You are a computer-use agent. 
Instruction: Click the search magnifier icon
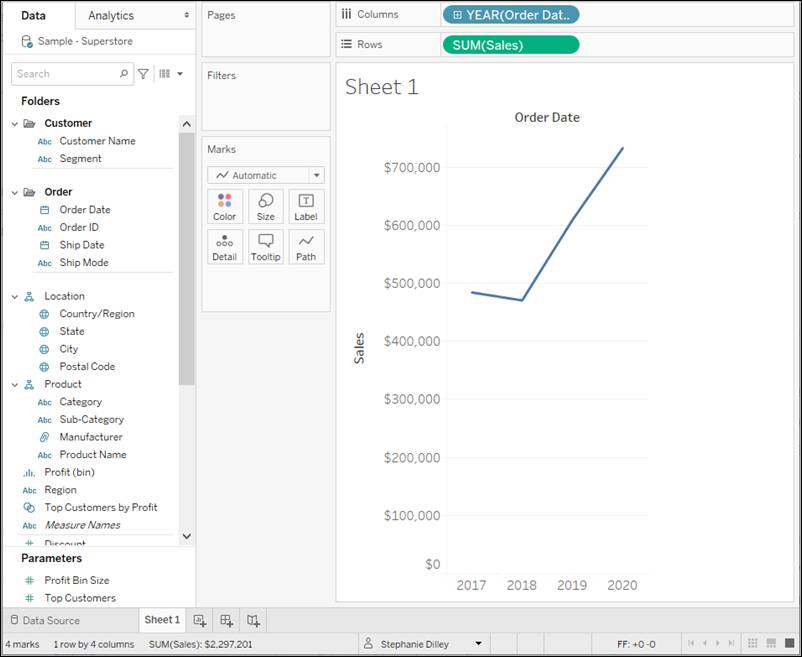point(124,74)
